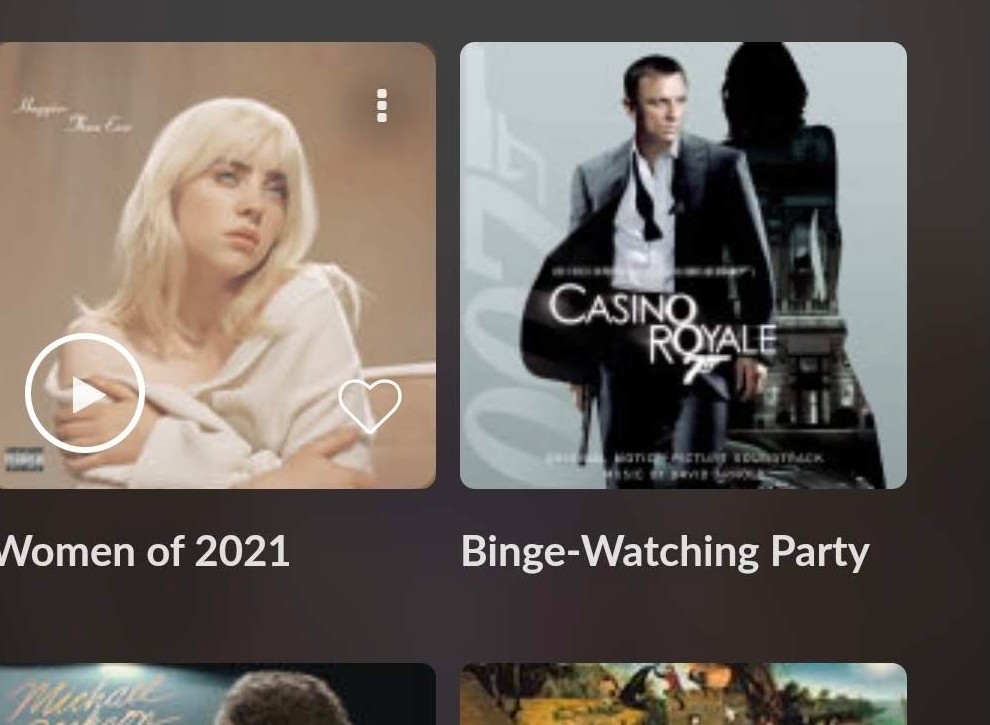Open the Casino Royale soundtrack cover
This screenshot has width=990, height=725.
[x=683, y=265]
